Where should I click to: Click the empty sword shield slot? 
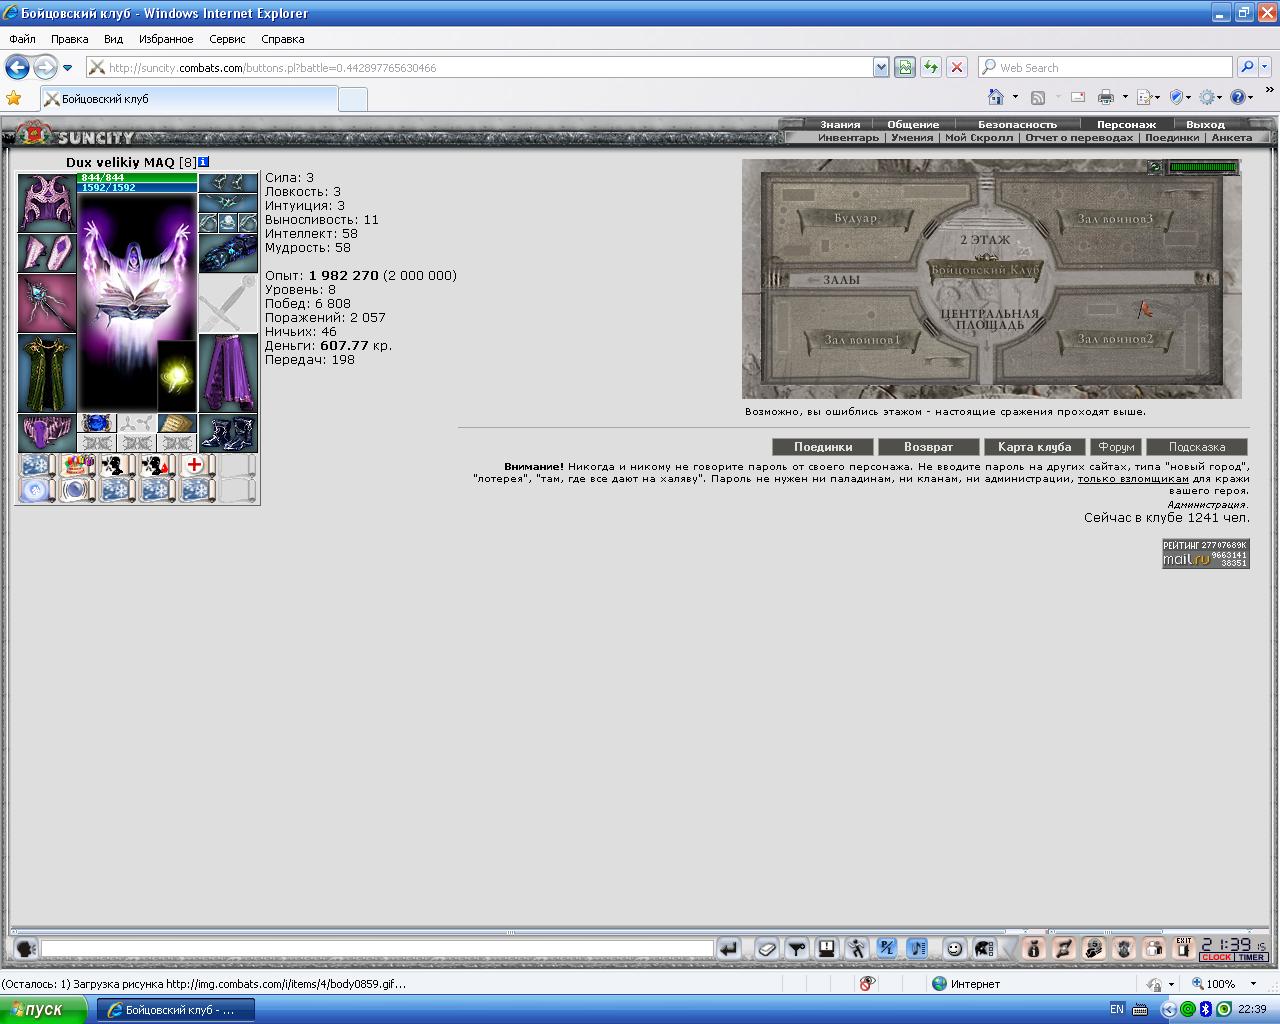click(x=228, y=303)
